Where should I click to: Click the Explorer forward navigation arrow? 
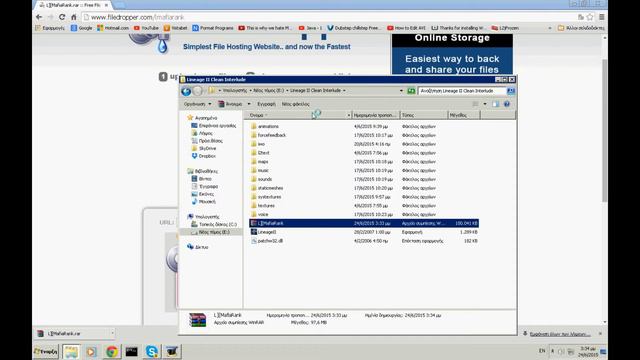(x=198, y=91)
